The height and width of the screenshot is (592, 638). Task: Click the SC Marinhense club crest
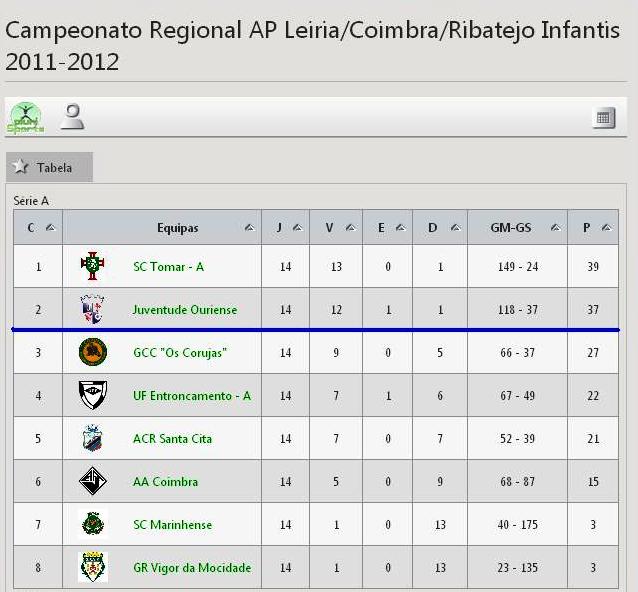pos(93,524)
